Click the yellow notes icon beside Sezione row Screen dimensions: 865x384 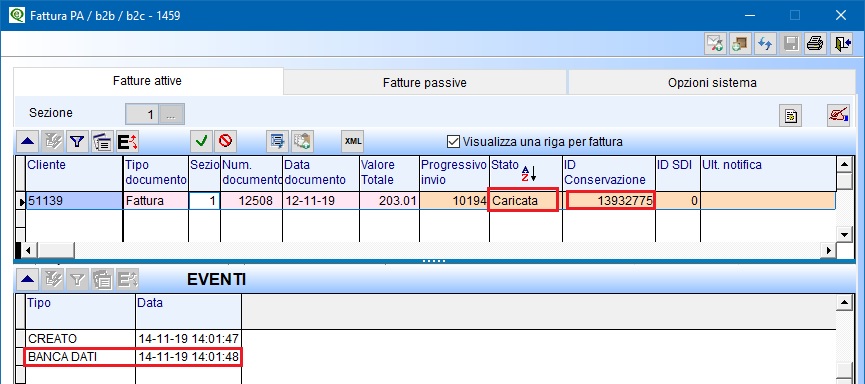[x=791, y=116]
